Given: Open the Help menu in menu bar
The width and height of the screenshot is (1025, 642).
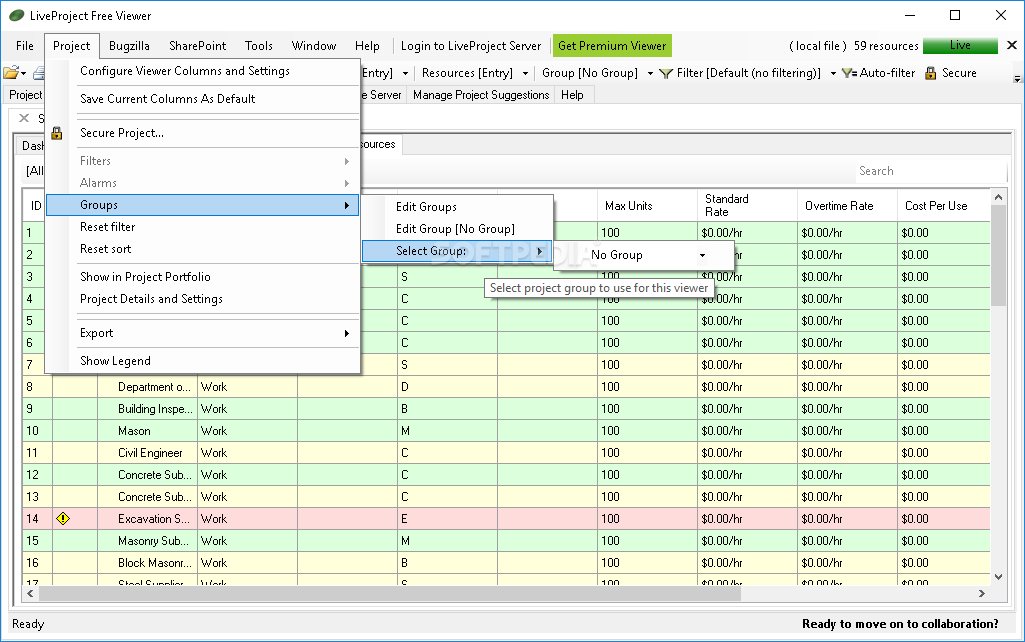Looking at the screenshot, I should tap(367, 46).
